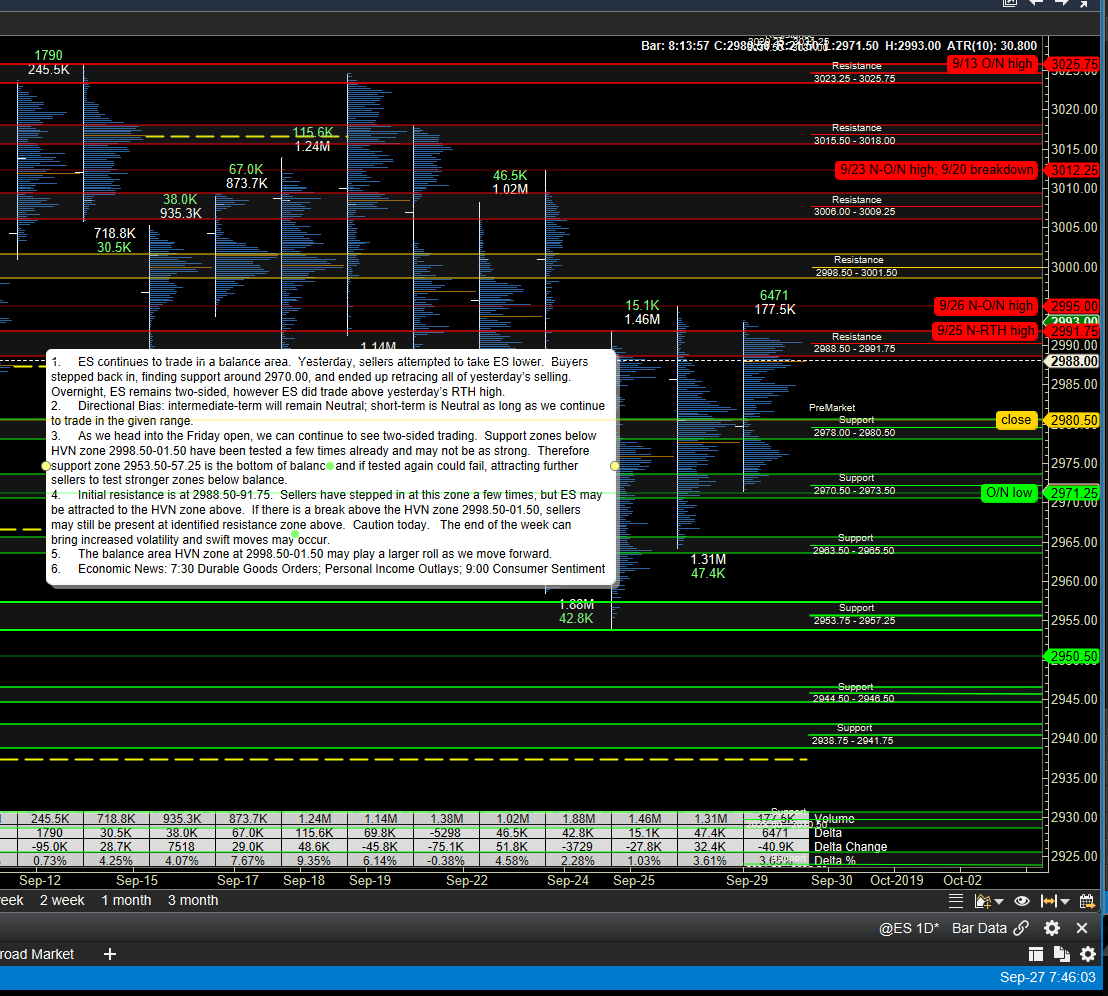This screenshot has width=1108, height=996.
Task: Expand the bar spacing dropdown arrow
Action: (1065, 901)
